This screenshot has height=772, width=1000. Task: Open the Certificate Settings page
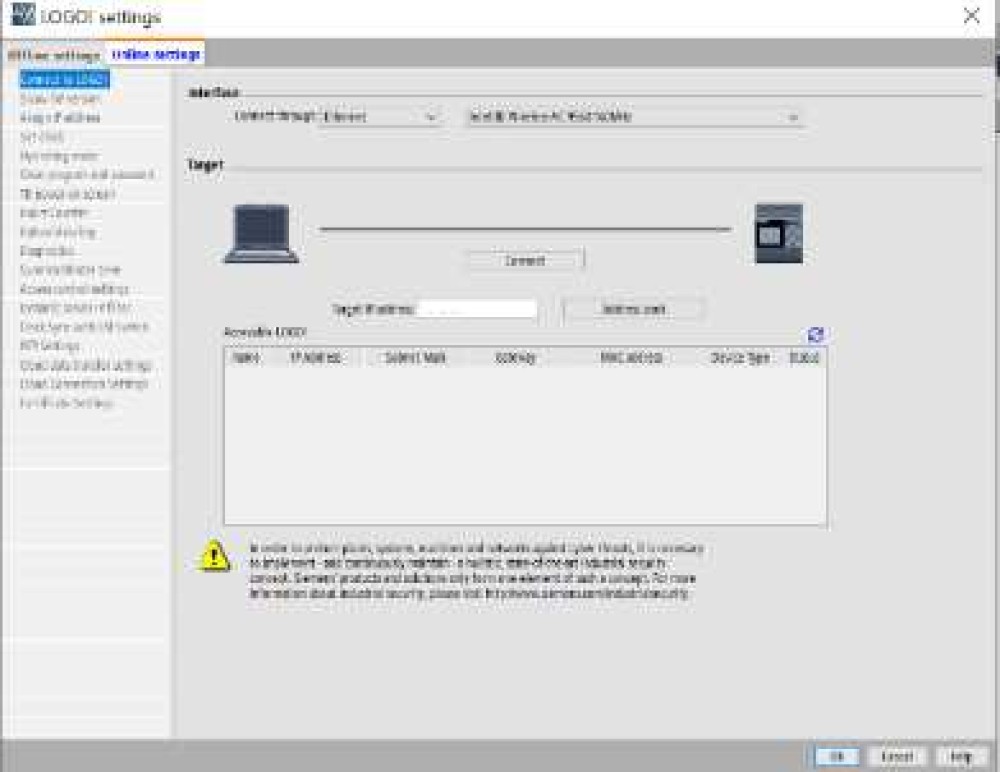66,403
